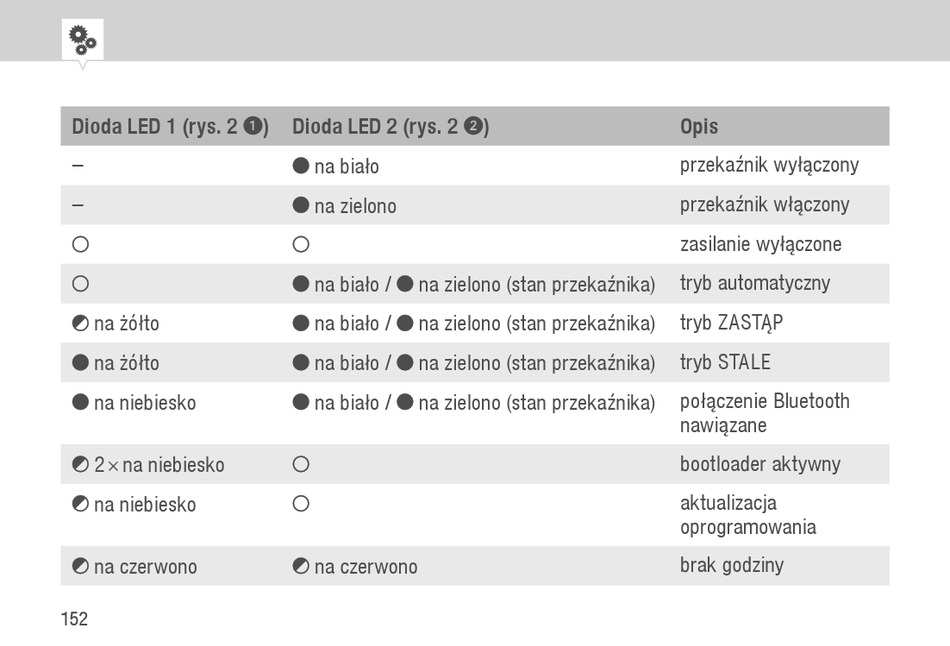Click page number 152
This screenshot has width=950, height=646.
point(74,619)
